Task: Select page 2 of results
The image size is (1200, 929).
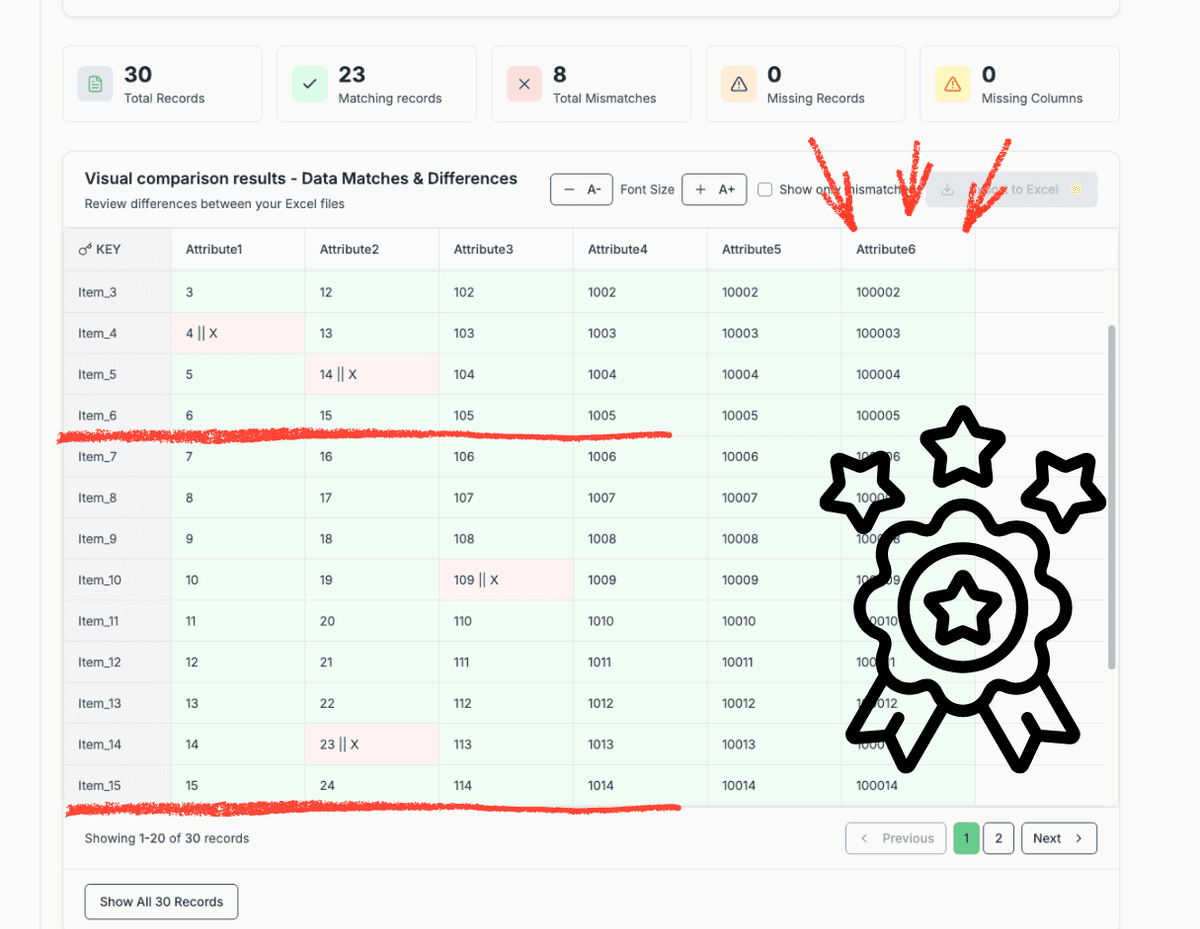Action: click(x=998, y=838)
